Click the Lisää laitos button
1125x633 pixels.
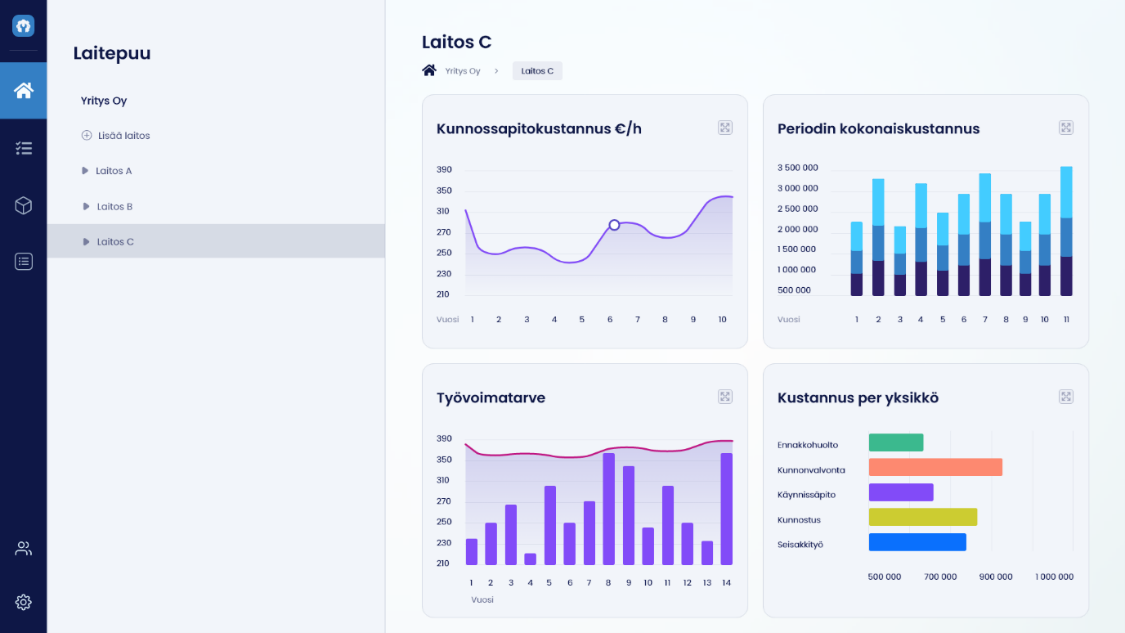(116, 135)
